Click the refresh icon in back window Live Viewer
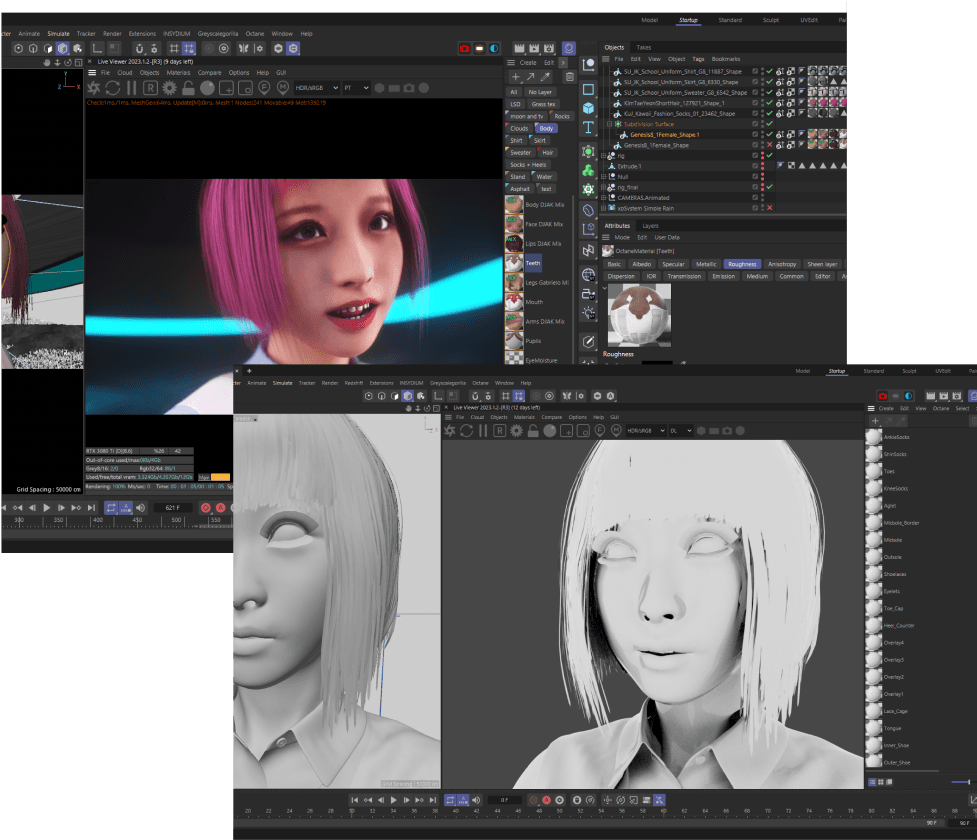 pos(113,88)
